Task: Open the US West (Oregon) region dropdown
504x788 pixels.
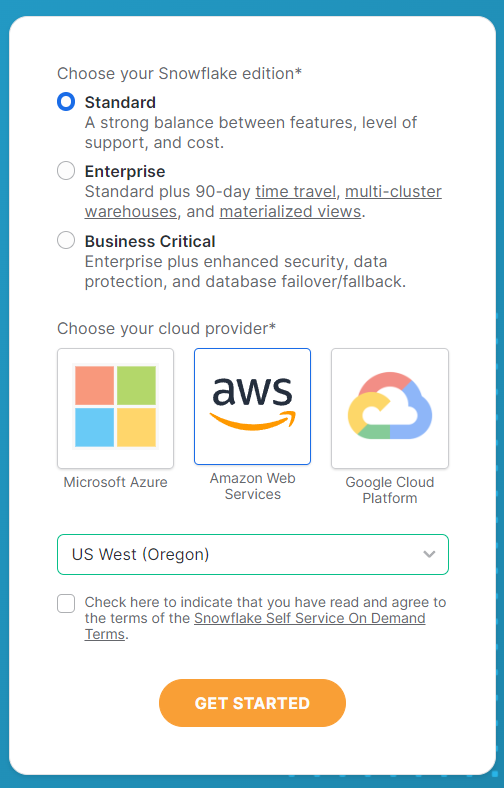Action: pyautogui.click(x=253, y=554)
